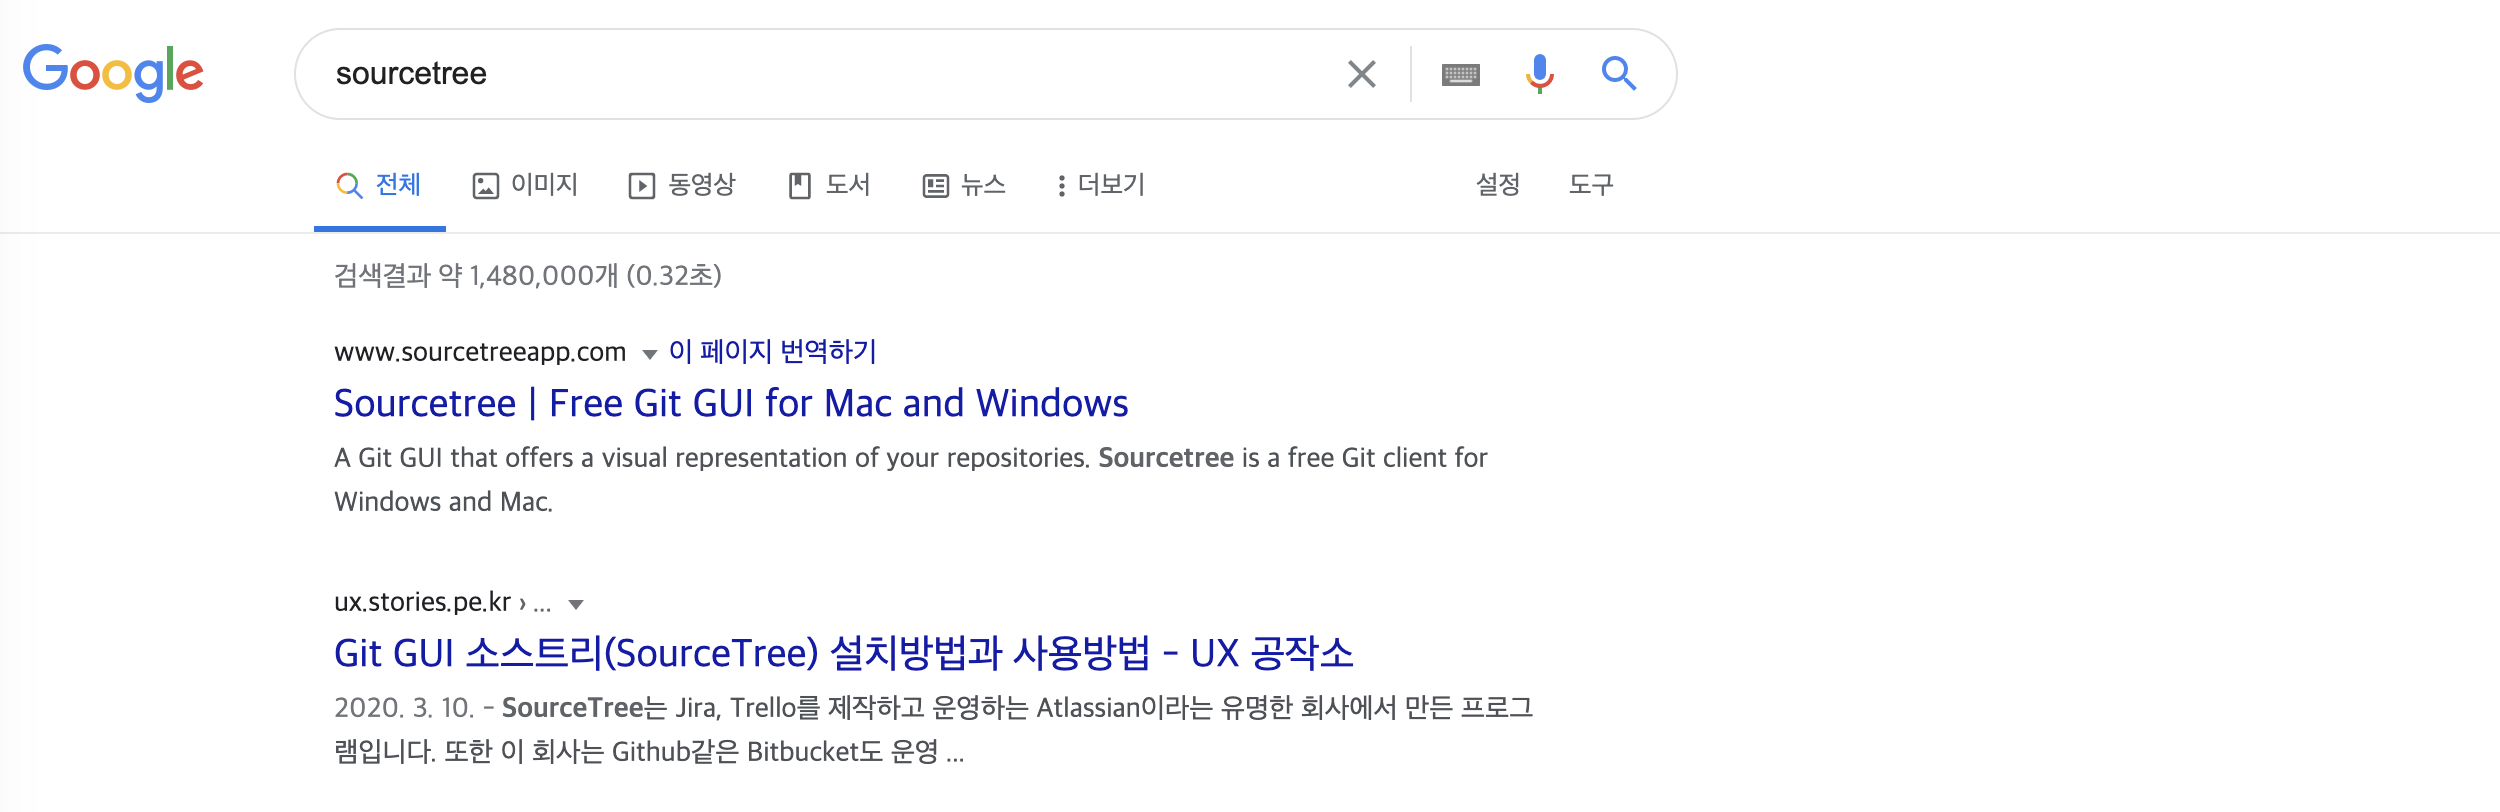Open the on-screen keyboard input icon
The width and height of the screenshot is (2500, 812).
[x=1460, y=73]
